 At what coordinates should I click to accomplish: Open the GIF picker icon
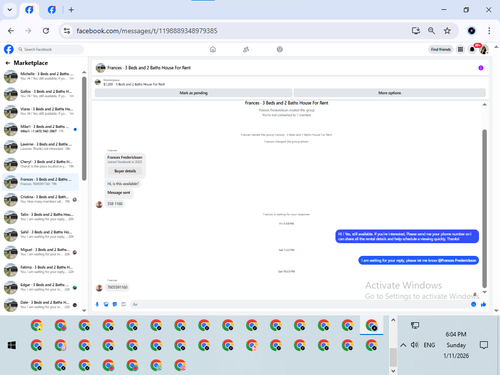(x=124, y=304)
